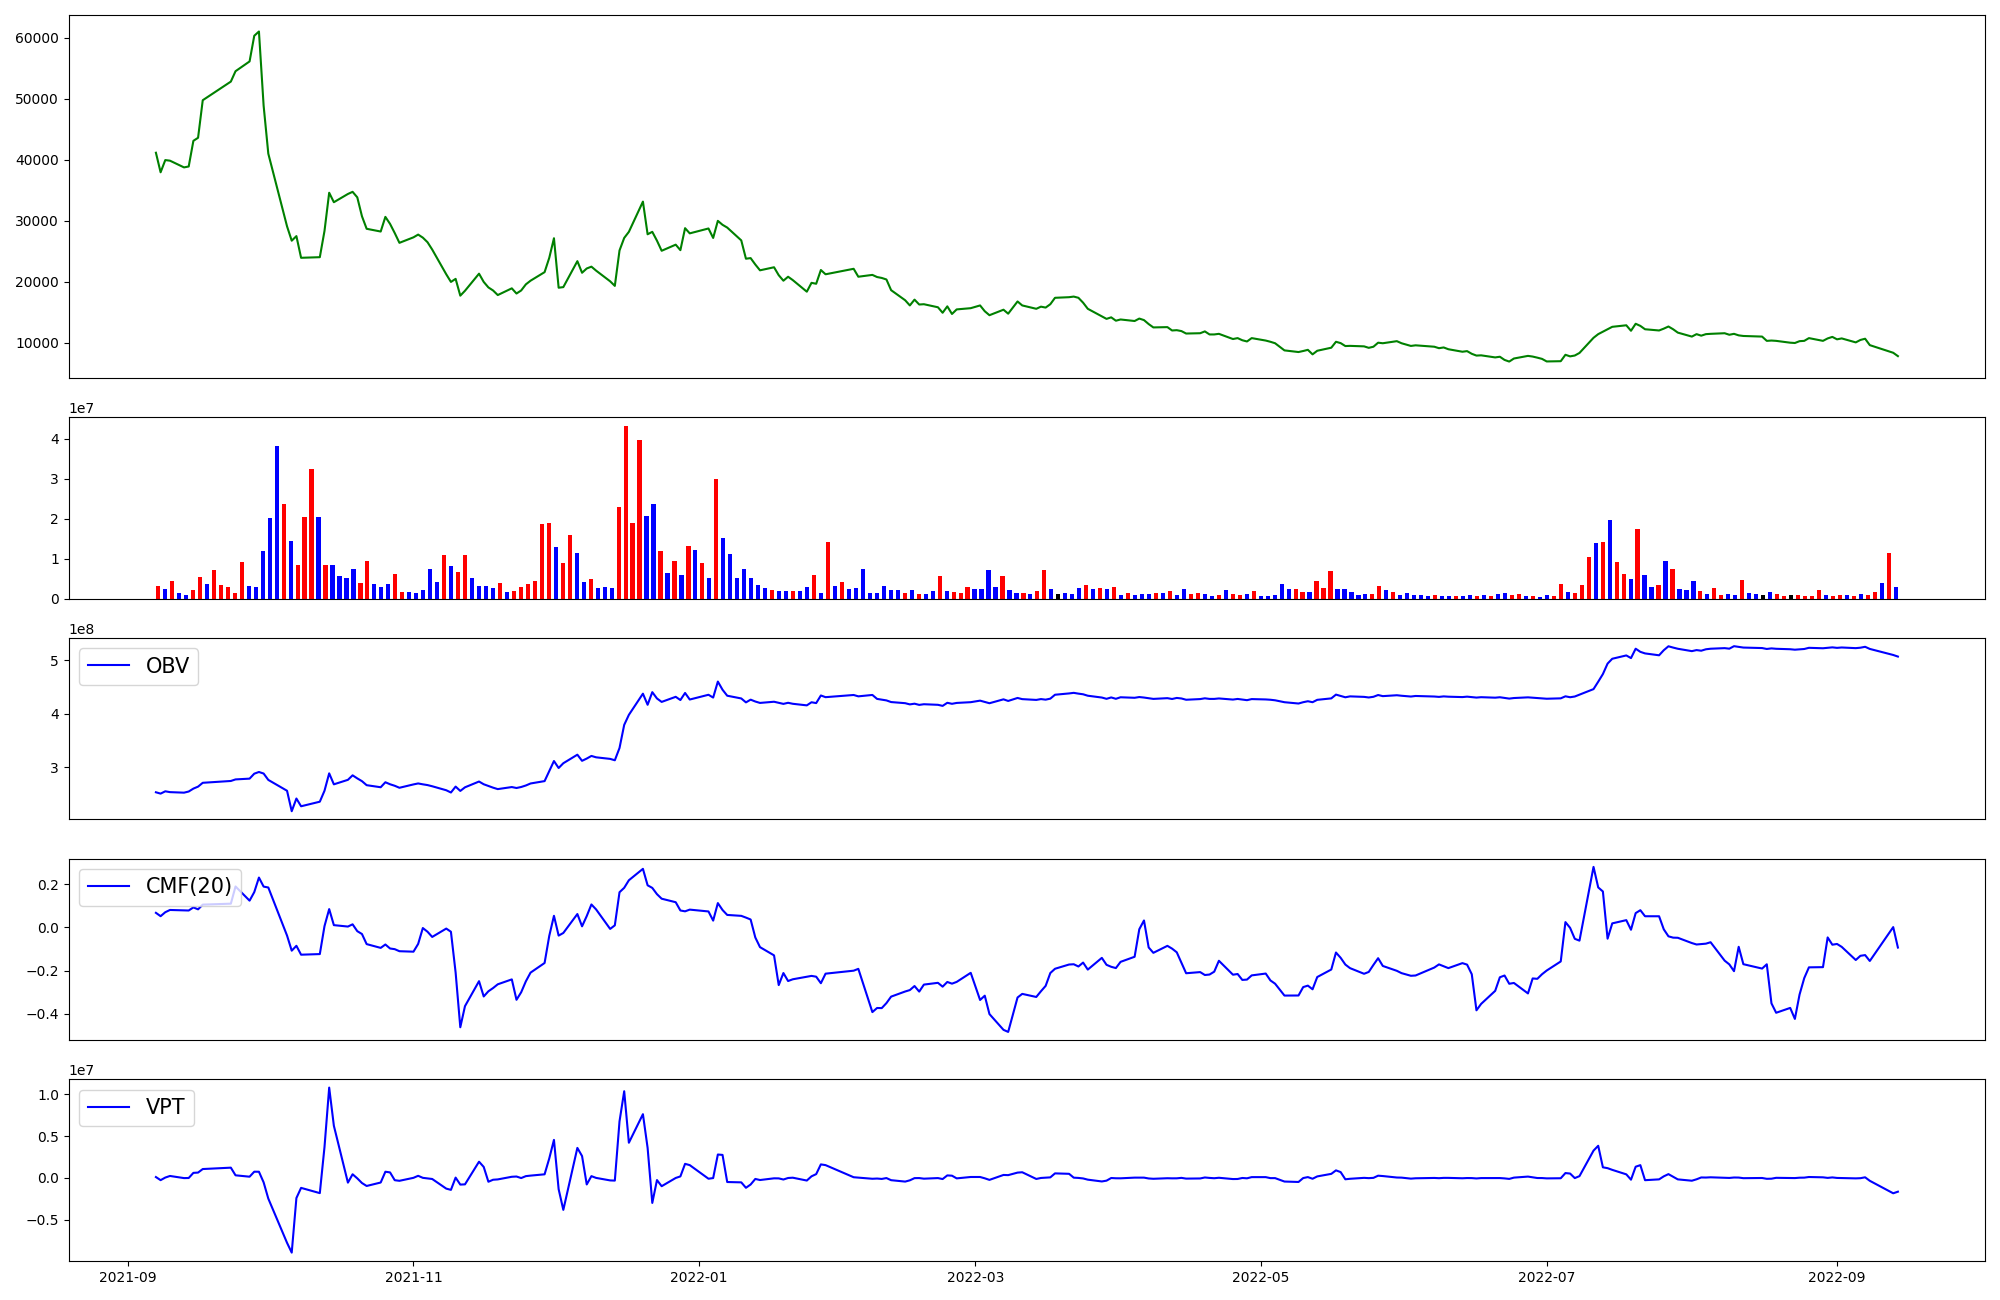Click the green price line's highest peak

[x=259, y=32]
